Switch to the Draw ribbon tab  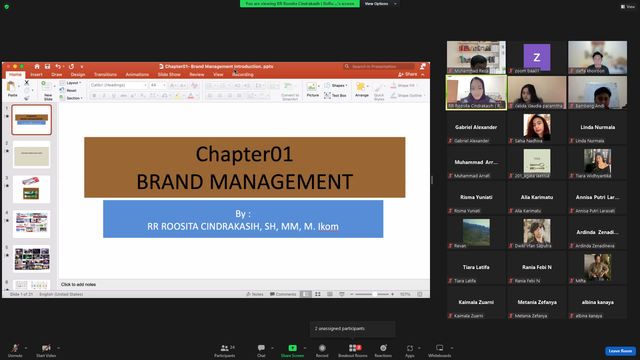[x=57, y=75]
